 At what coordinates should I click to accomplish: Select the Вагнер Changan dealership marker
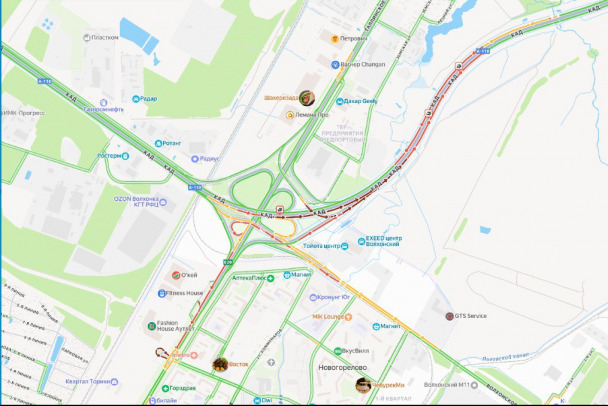pos(335,65)
